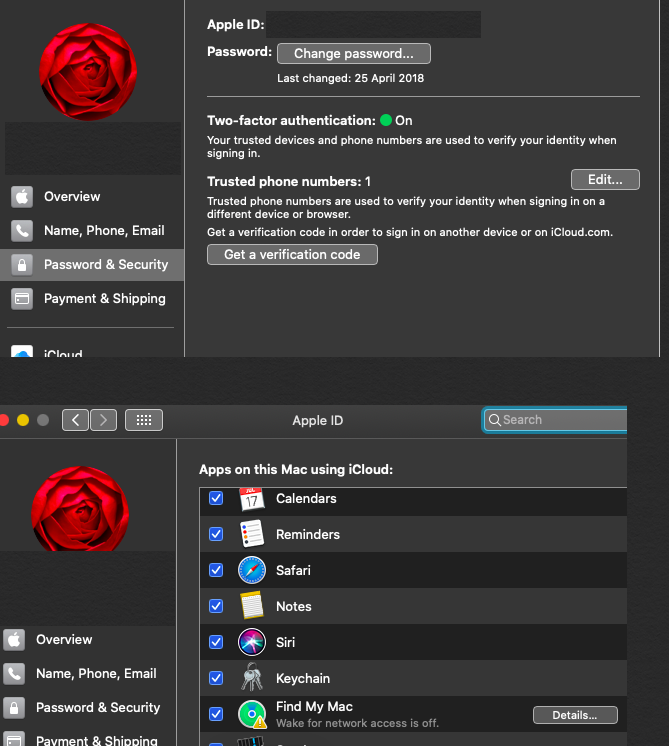Click the phone icon in bottom window sidebar

[x=14, y=674]
